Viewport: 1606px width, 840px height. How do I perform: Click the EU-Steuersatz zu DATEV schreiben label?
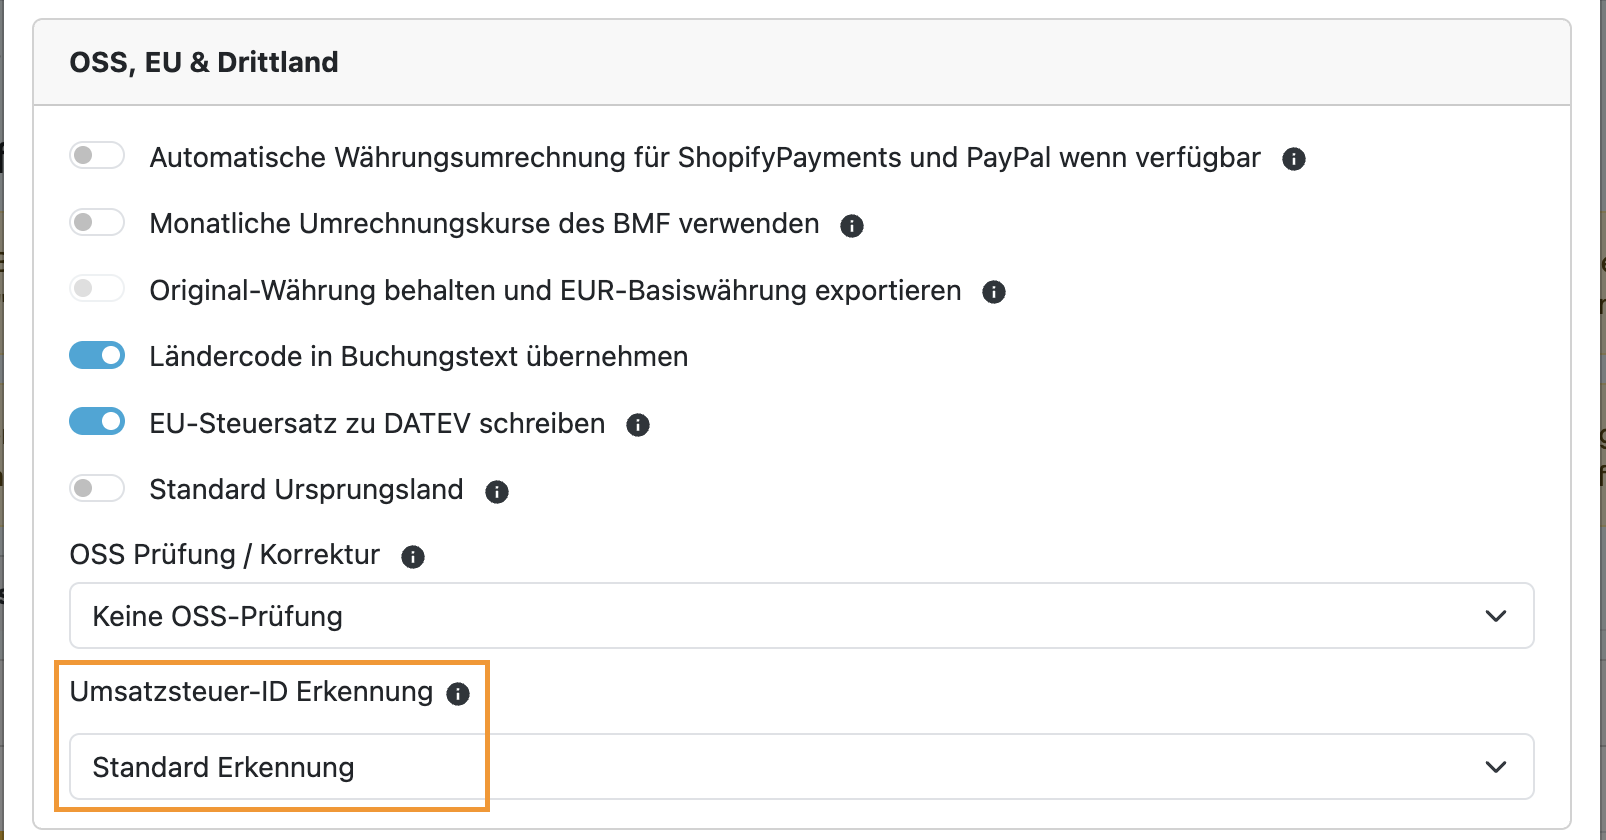(x=377, y=424)
